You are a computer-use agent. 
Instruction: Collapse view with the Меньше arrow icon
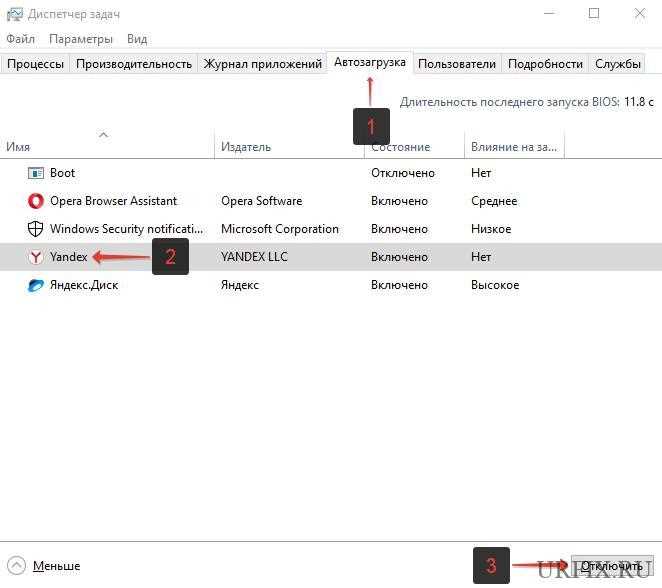16,566
